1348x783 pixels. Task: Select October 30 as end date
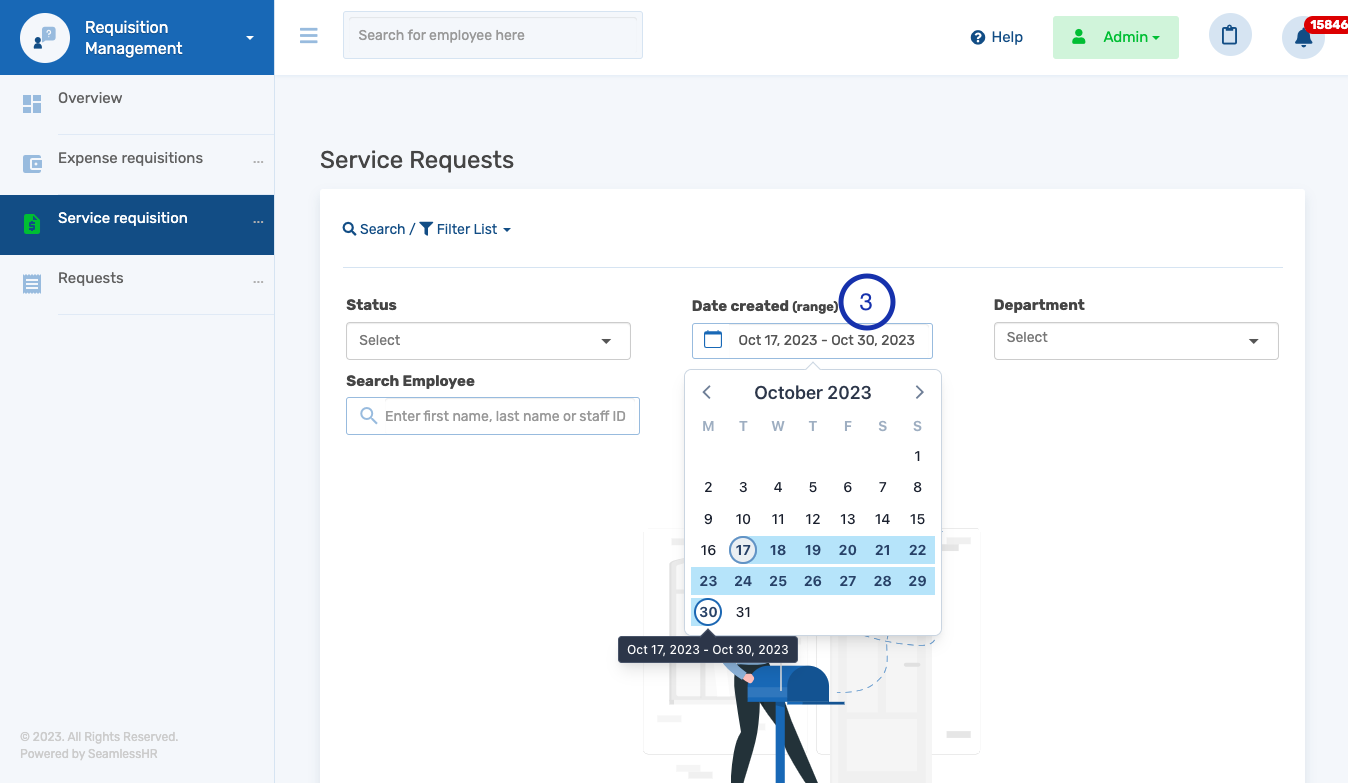(x=707, y=611)
